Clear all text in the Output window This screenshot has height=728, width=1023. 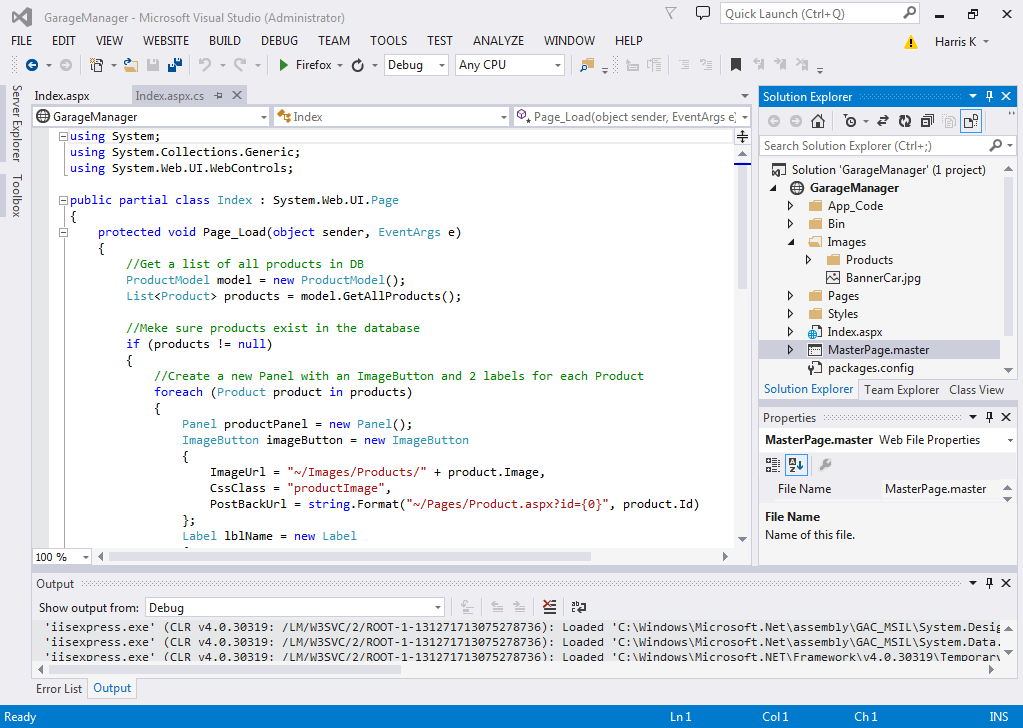point(549,607)
